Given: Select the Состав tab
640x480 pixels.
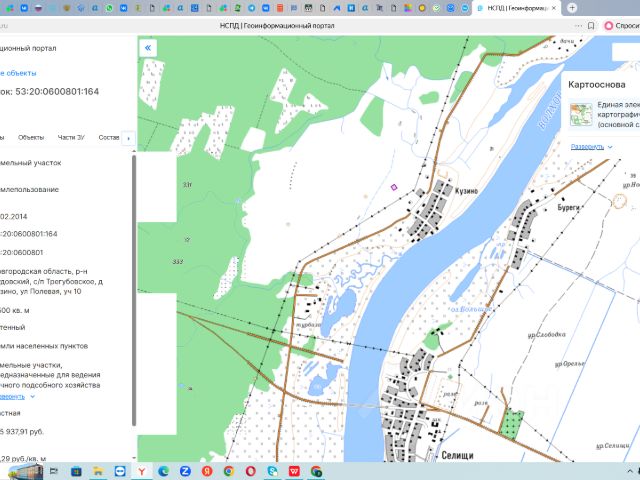Looking at the screenshot, I should click(x=109, y=137).
